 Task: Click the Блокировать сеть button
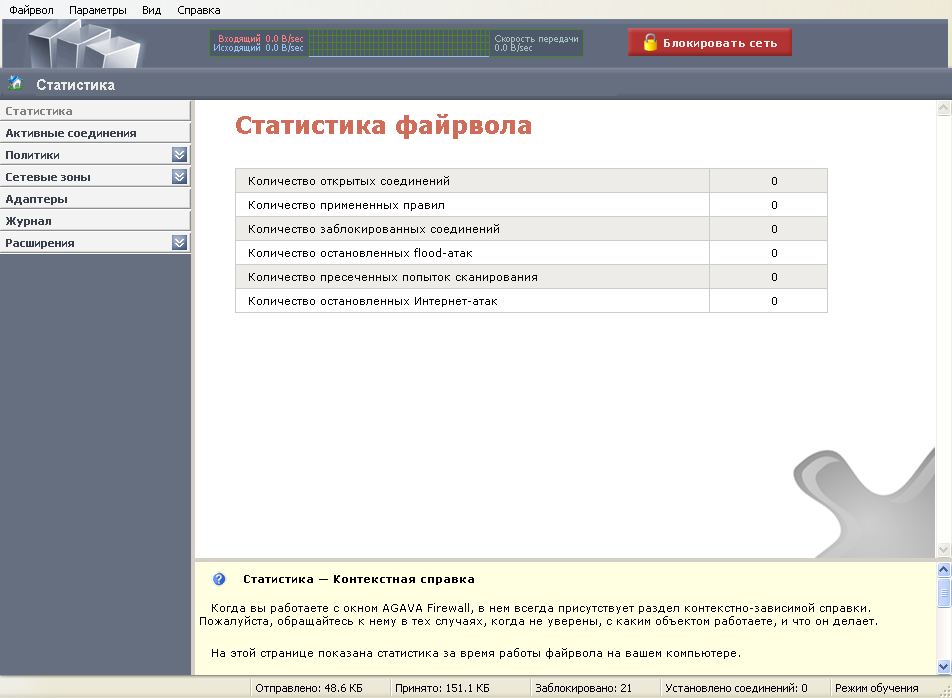coord(710,42)
